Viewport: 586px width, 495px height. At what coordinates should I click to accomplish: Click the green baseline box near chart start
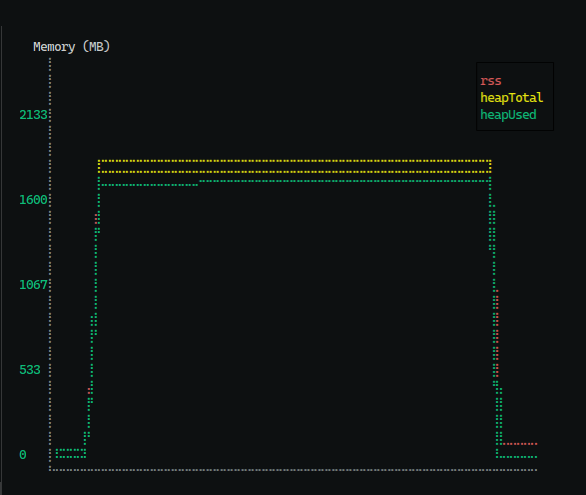(71, 453)
